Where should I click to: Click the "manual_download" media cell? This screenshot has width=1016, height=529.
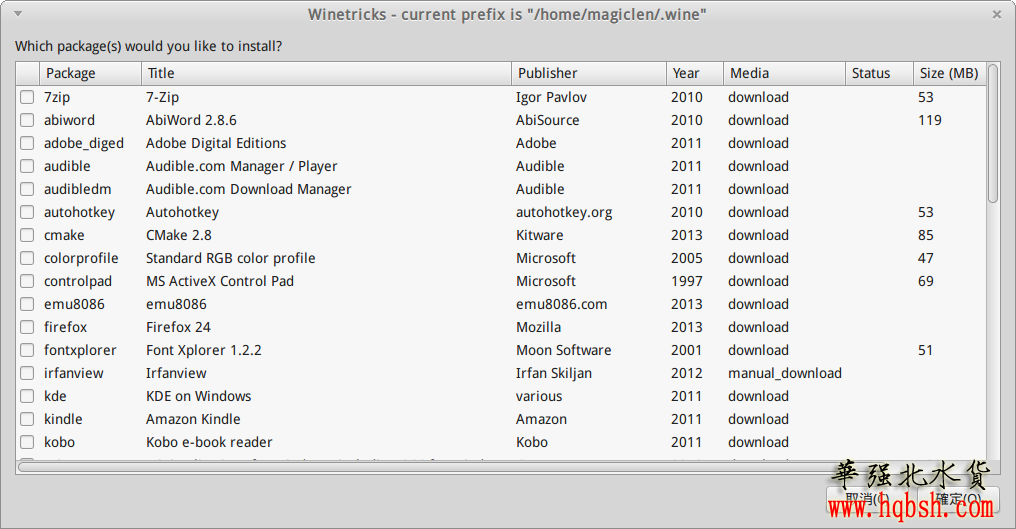785,373
